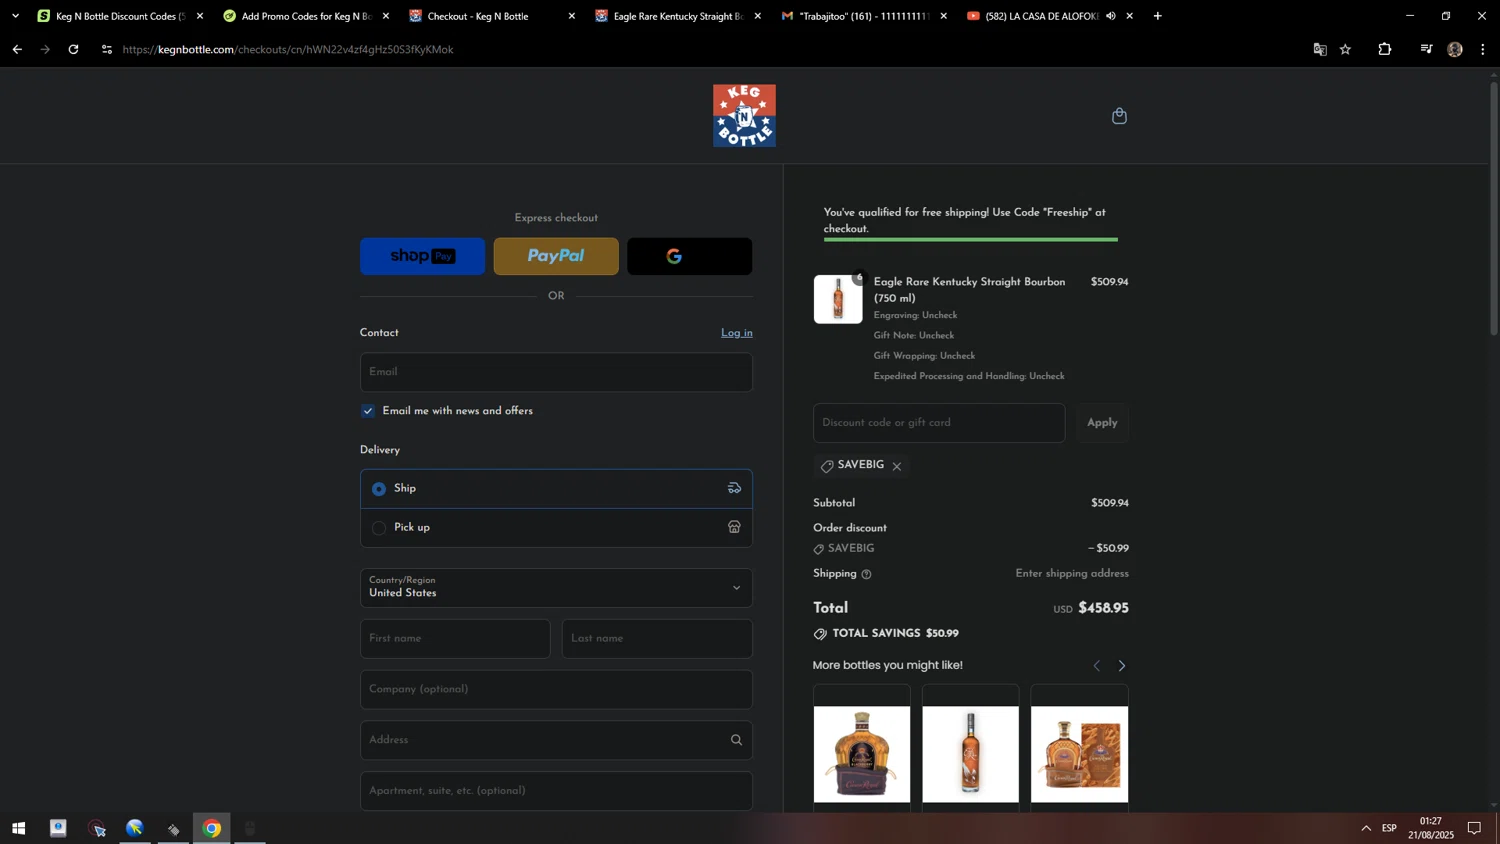The image size is (1500, 844).
Task: Click the page vertical scrollbar
Action: point(1494,210)
